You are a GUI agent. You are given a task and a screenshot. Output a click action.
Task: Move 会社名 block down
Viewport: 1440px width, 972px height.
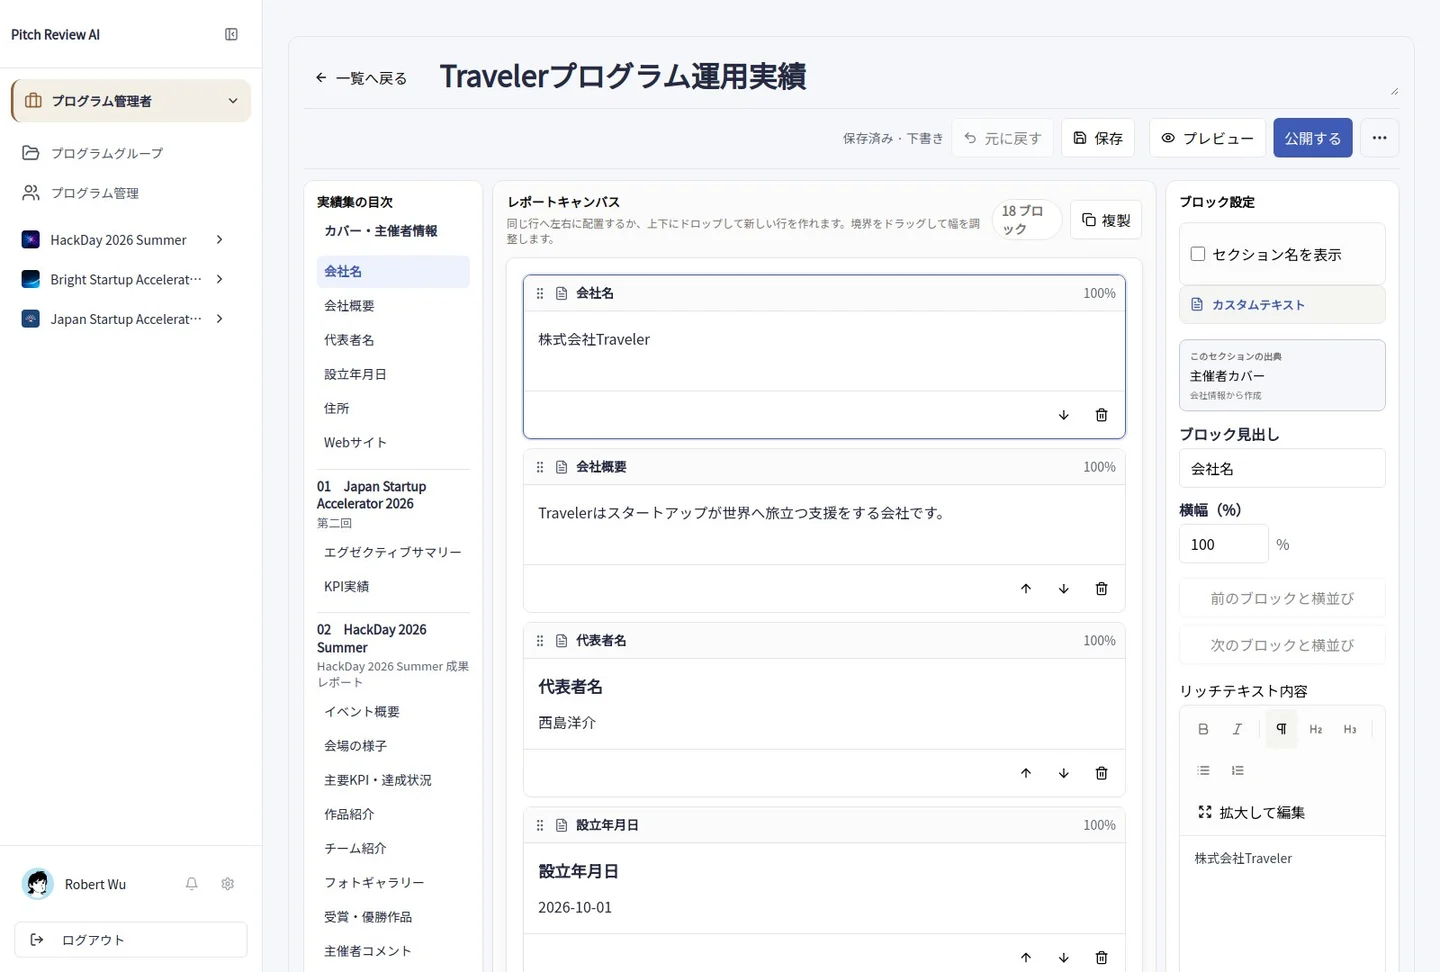1064,415
